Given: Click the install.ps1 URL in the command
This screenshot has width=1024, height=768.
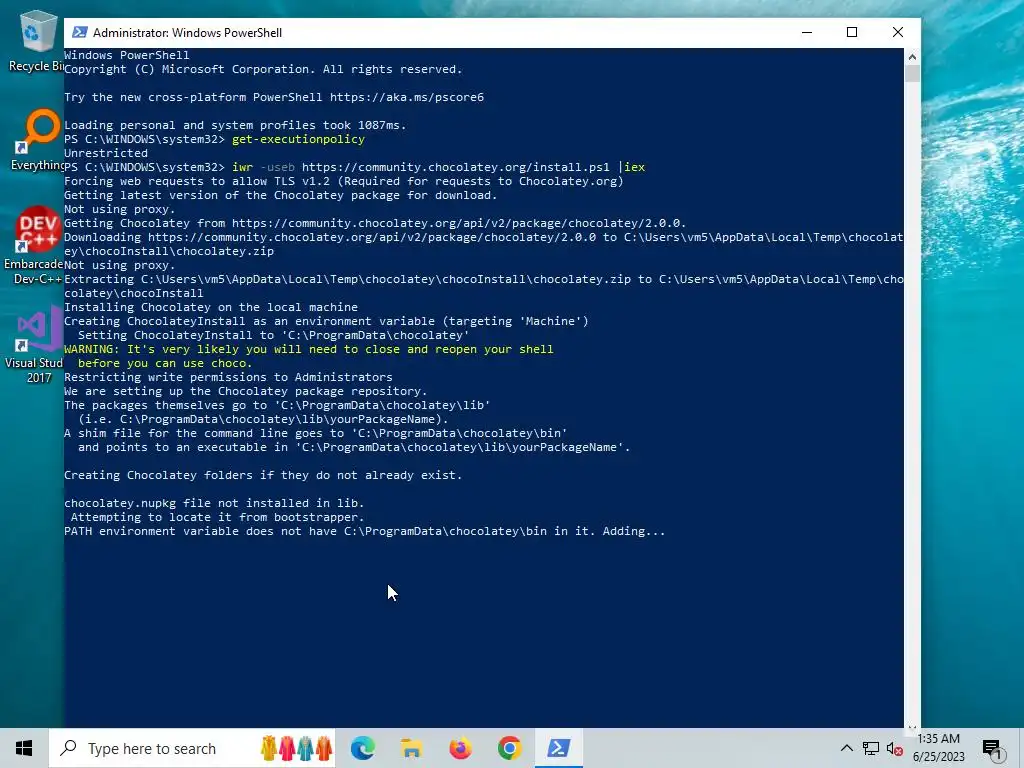Looking at the screenshot, I should tap(456, 167).
